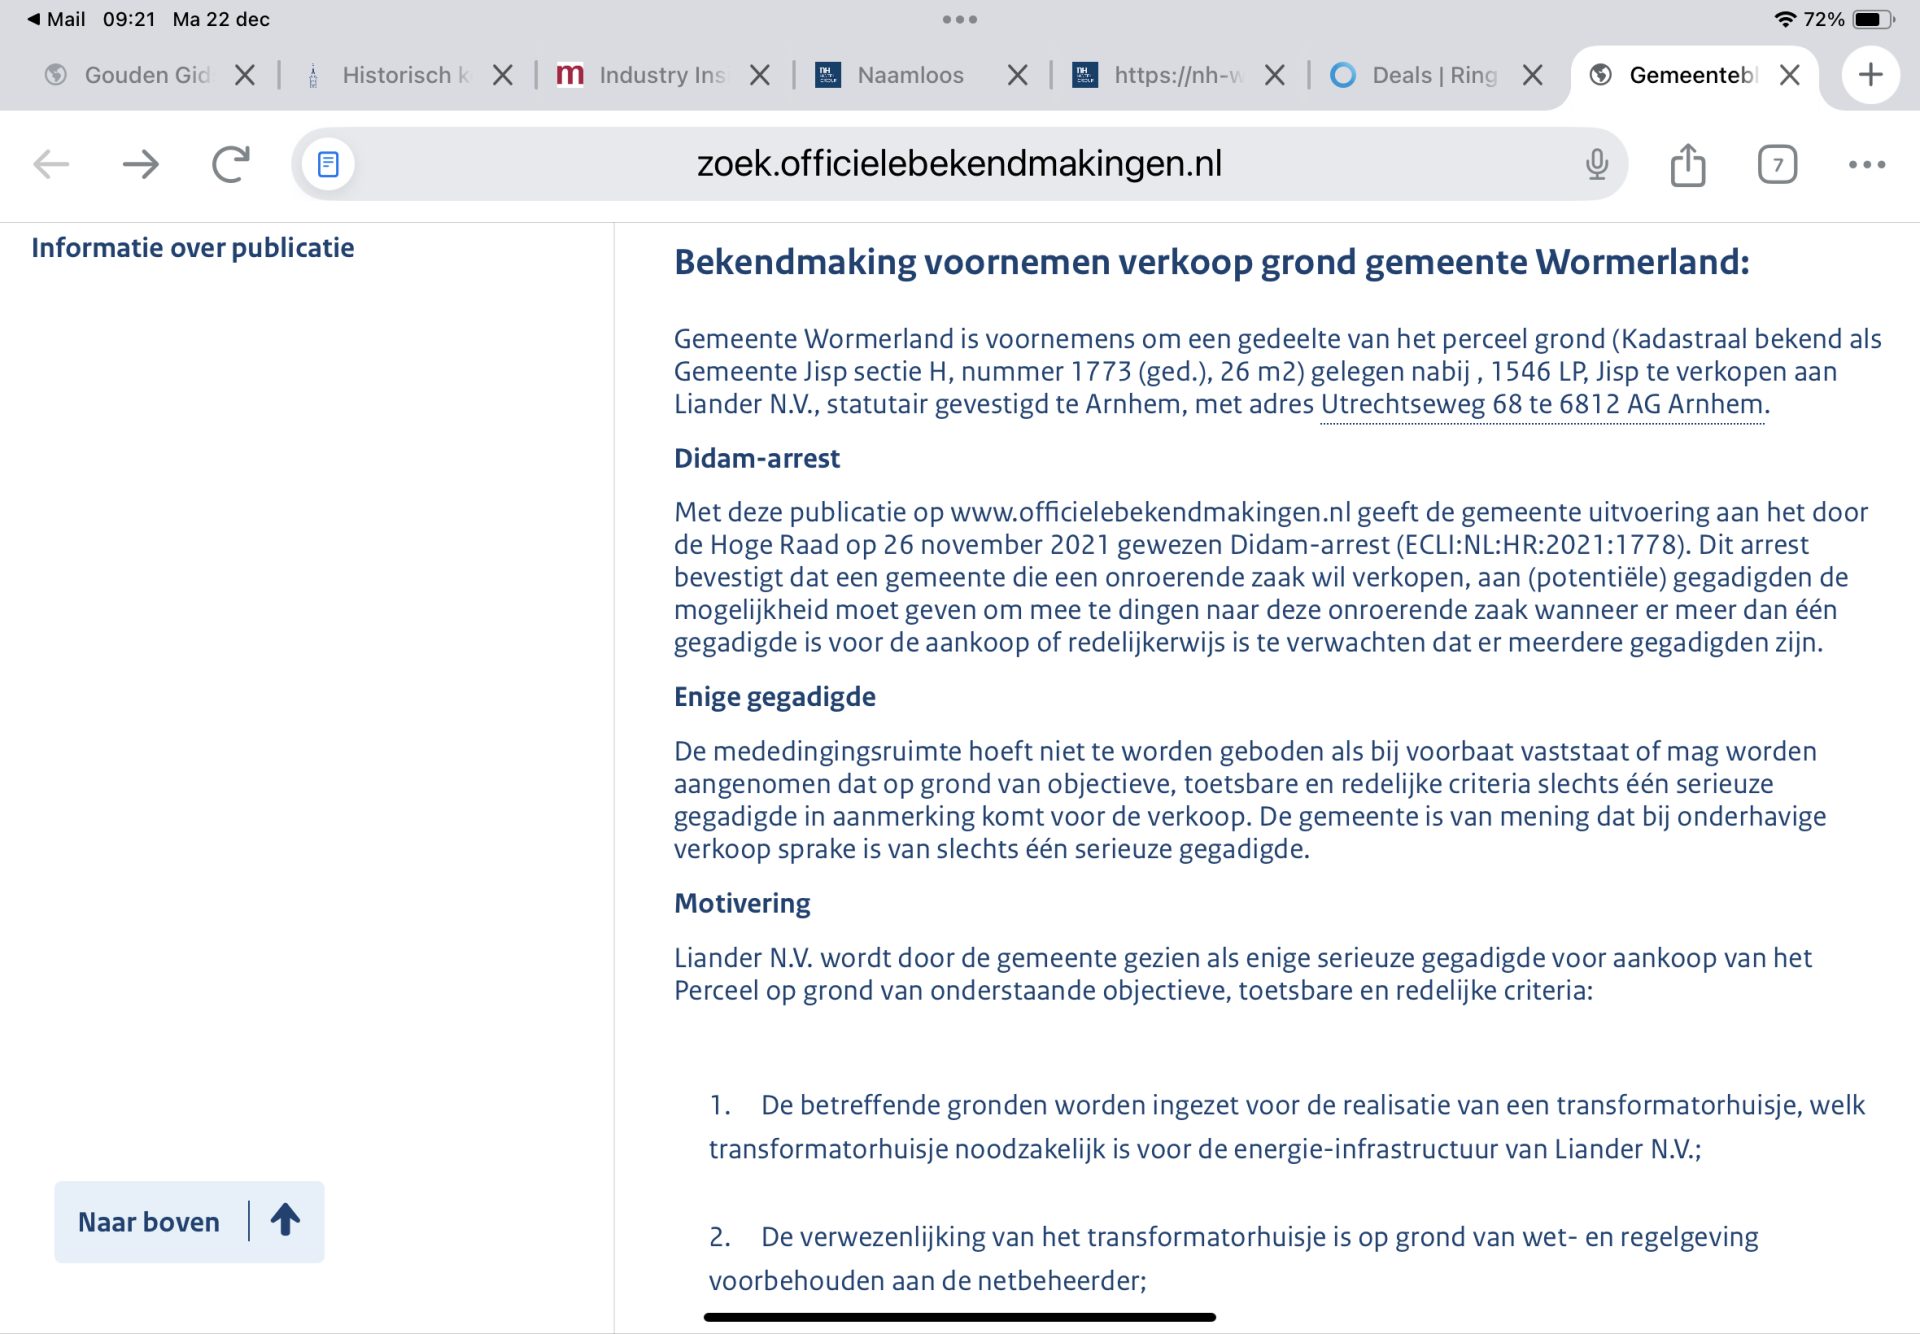Open reader view icon in address bar

pos(328,164)
